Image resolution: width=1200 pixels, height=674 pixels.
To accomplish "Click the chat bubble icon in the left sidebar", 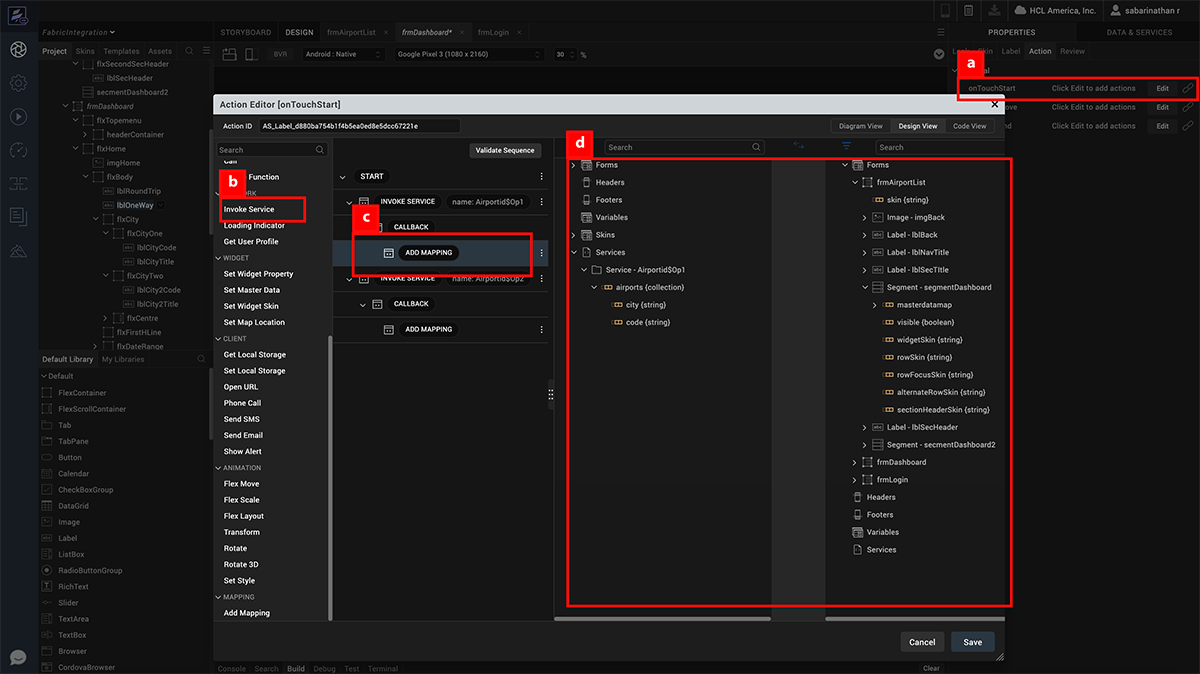I will pos(18,657).
